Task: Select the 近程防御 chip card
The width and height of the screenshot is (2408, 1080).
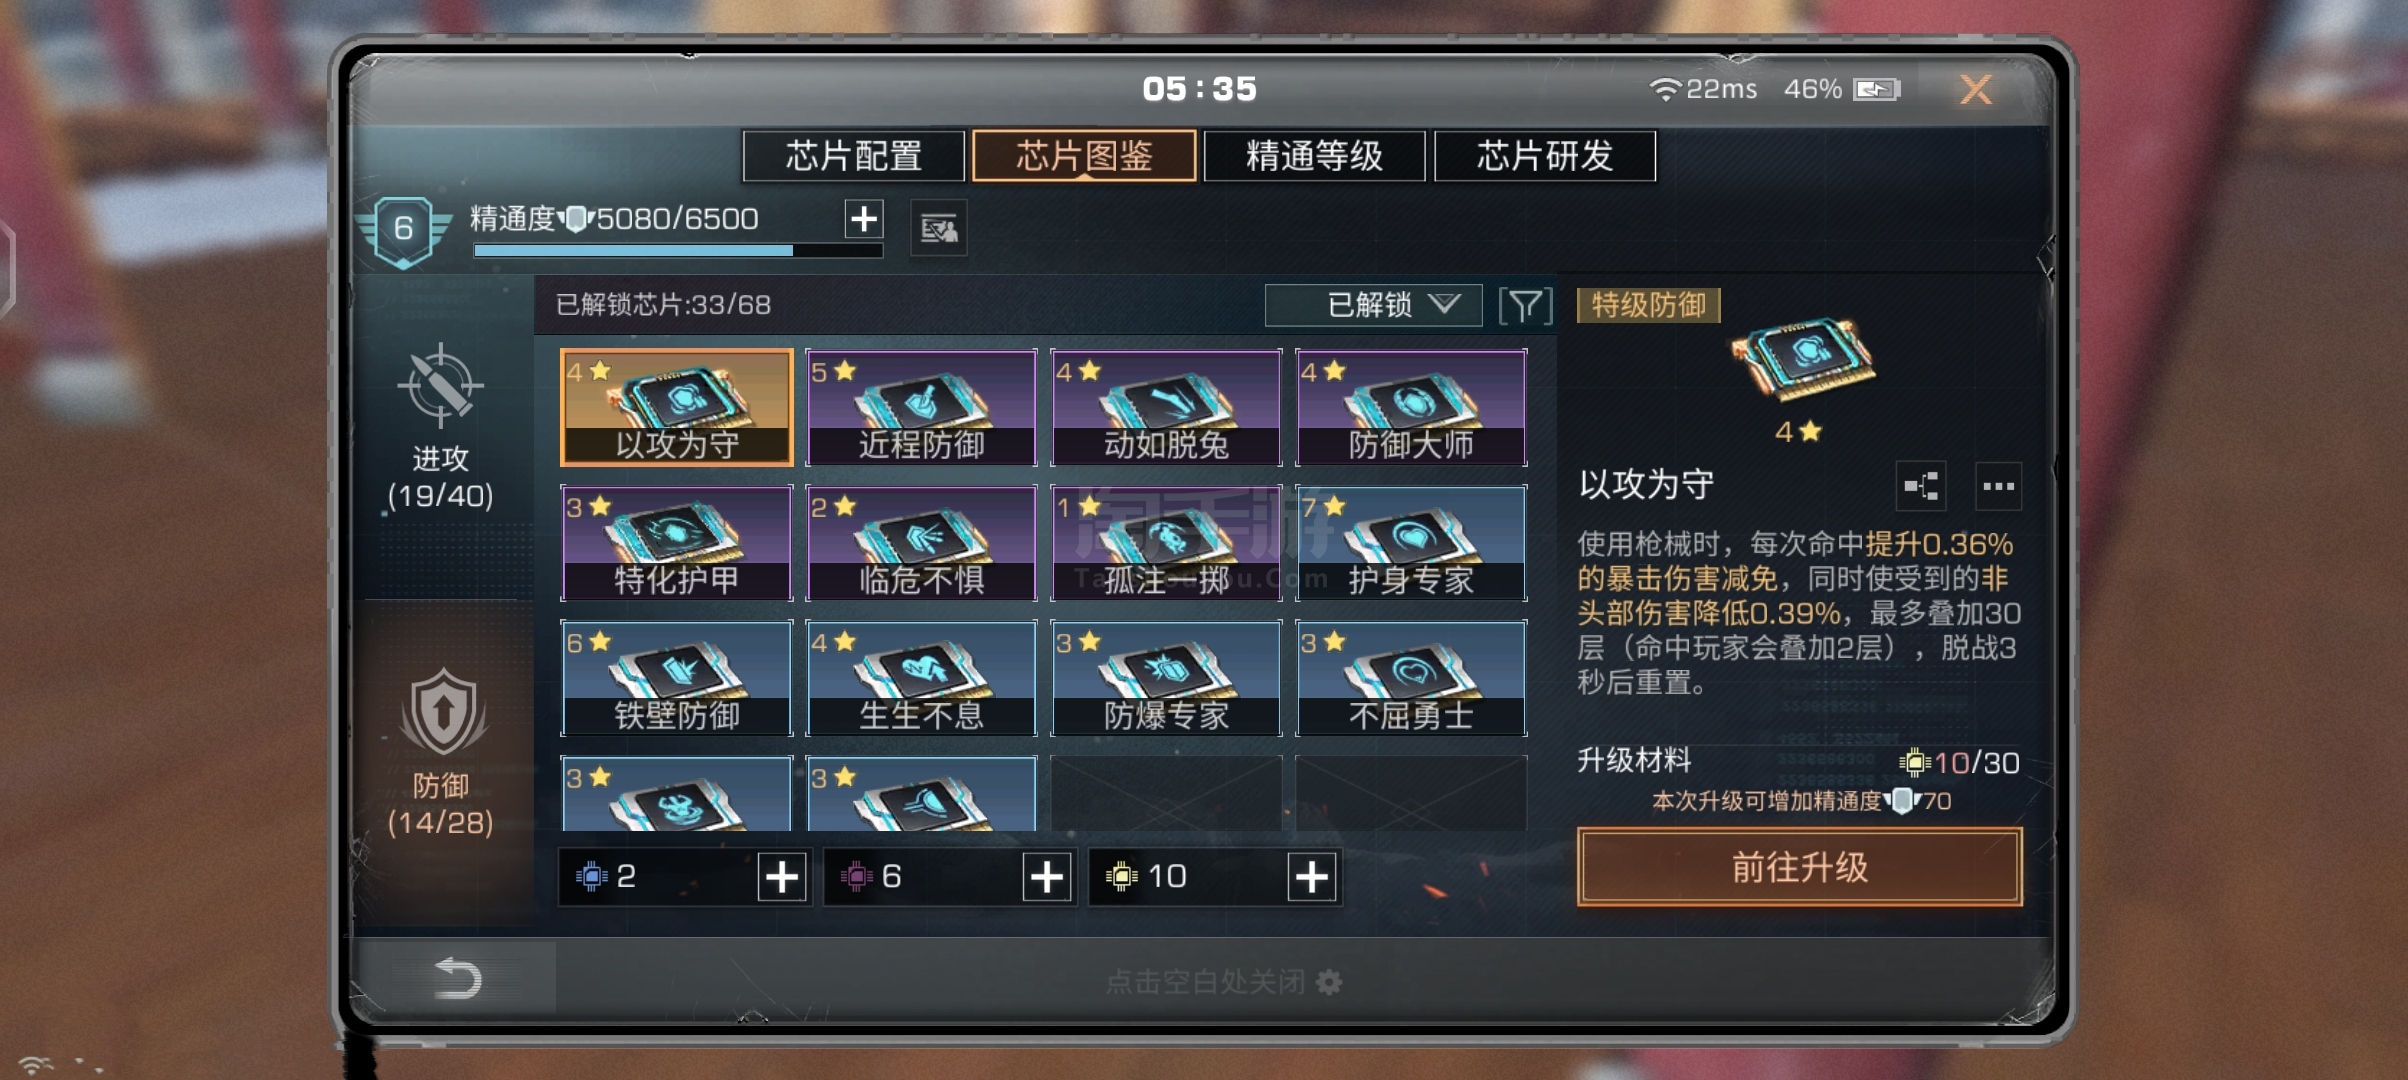Action: coord(921,408)
